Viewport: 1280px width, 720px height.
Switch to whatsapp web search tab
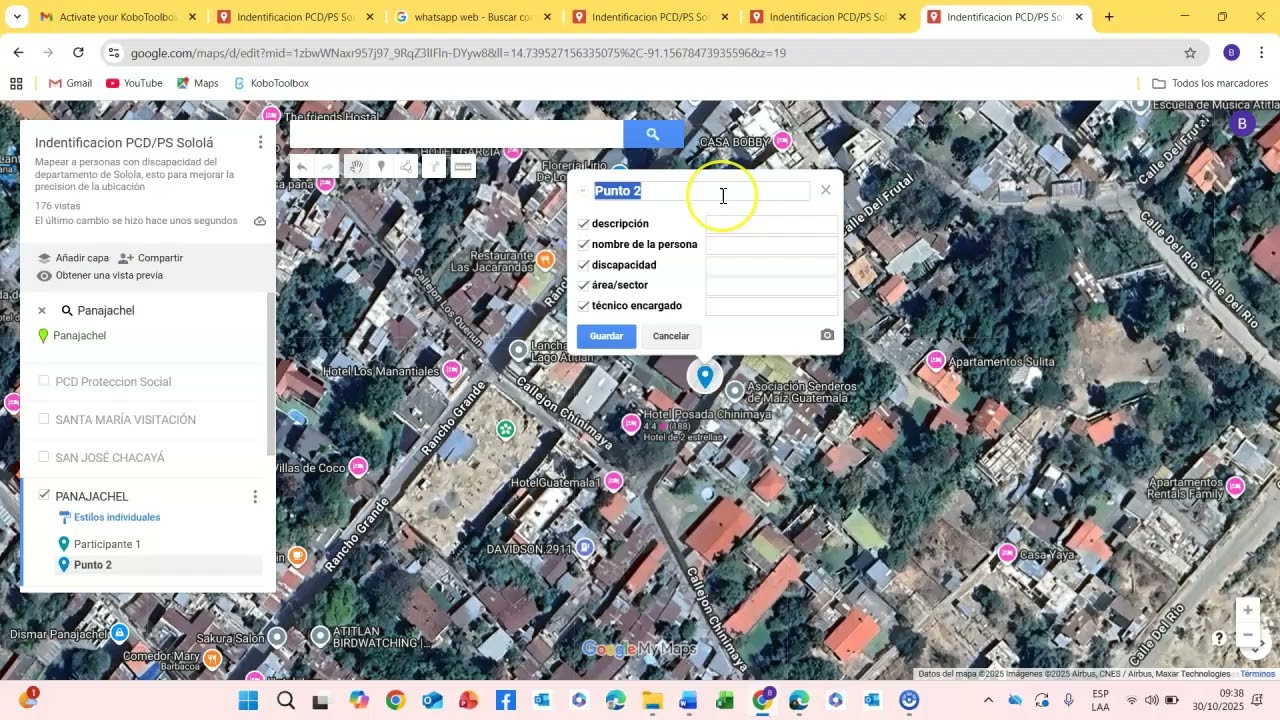click(x=473, y=17)
